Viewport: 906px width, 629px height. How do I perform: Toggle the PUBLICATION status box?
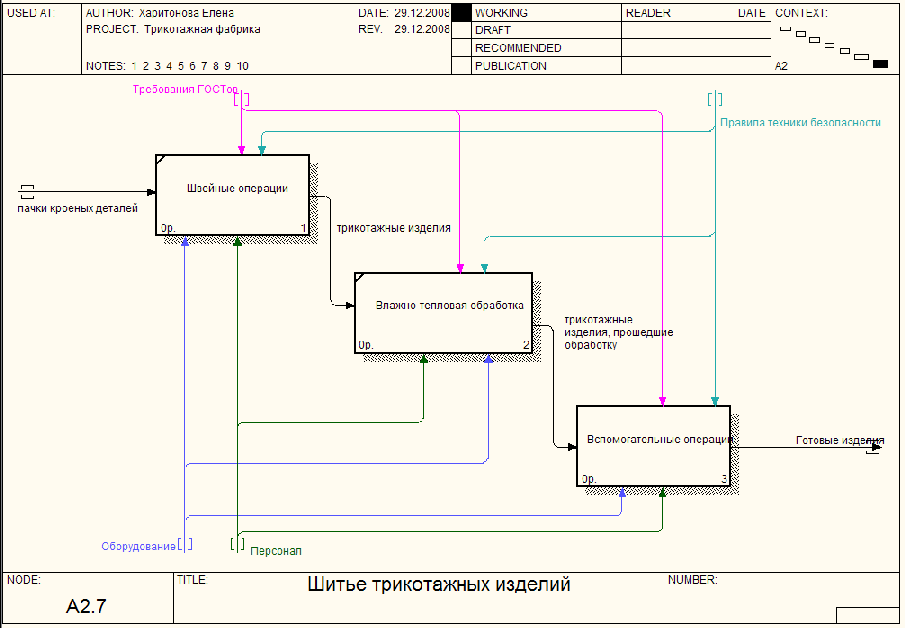point(461,65)
